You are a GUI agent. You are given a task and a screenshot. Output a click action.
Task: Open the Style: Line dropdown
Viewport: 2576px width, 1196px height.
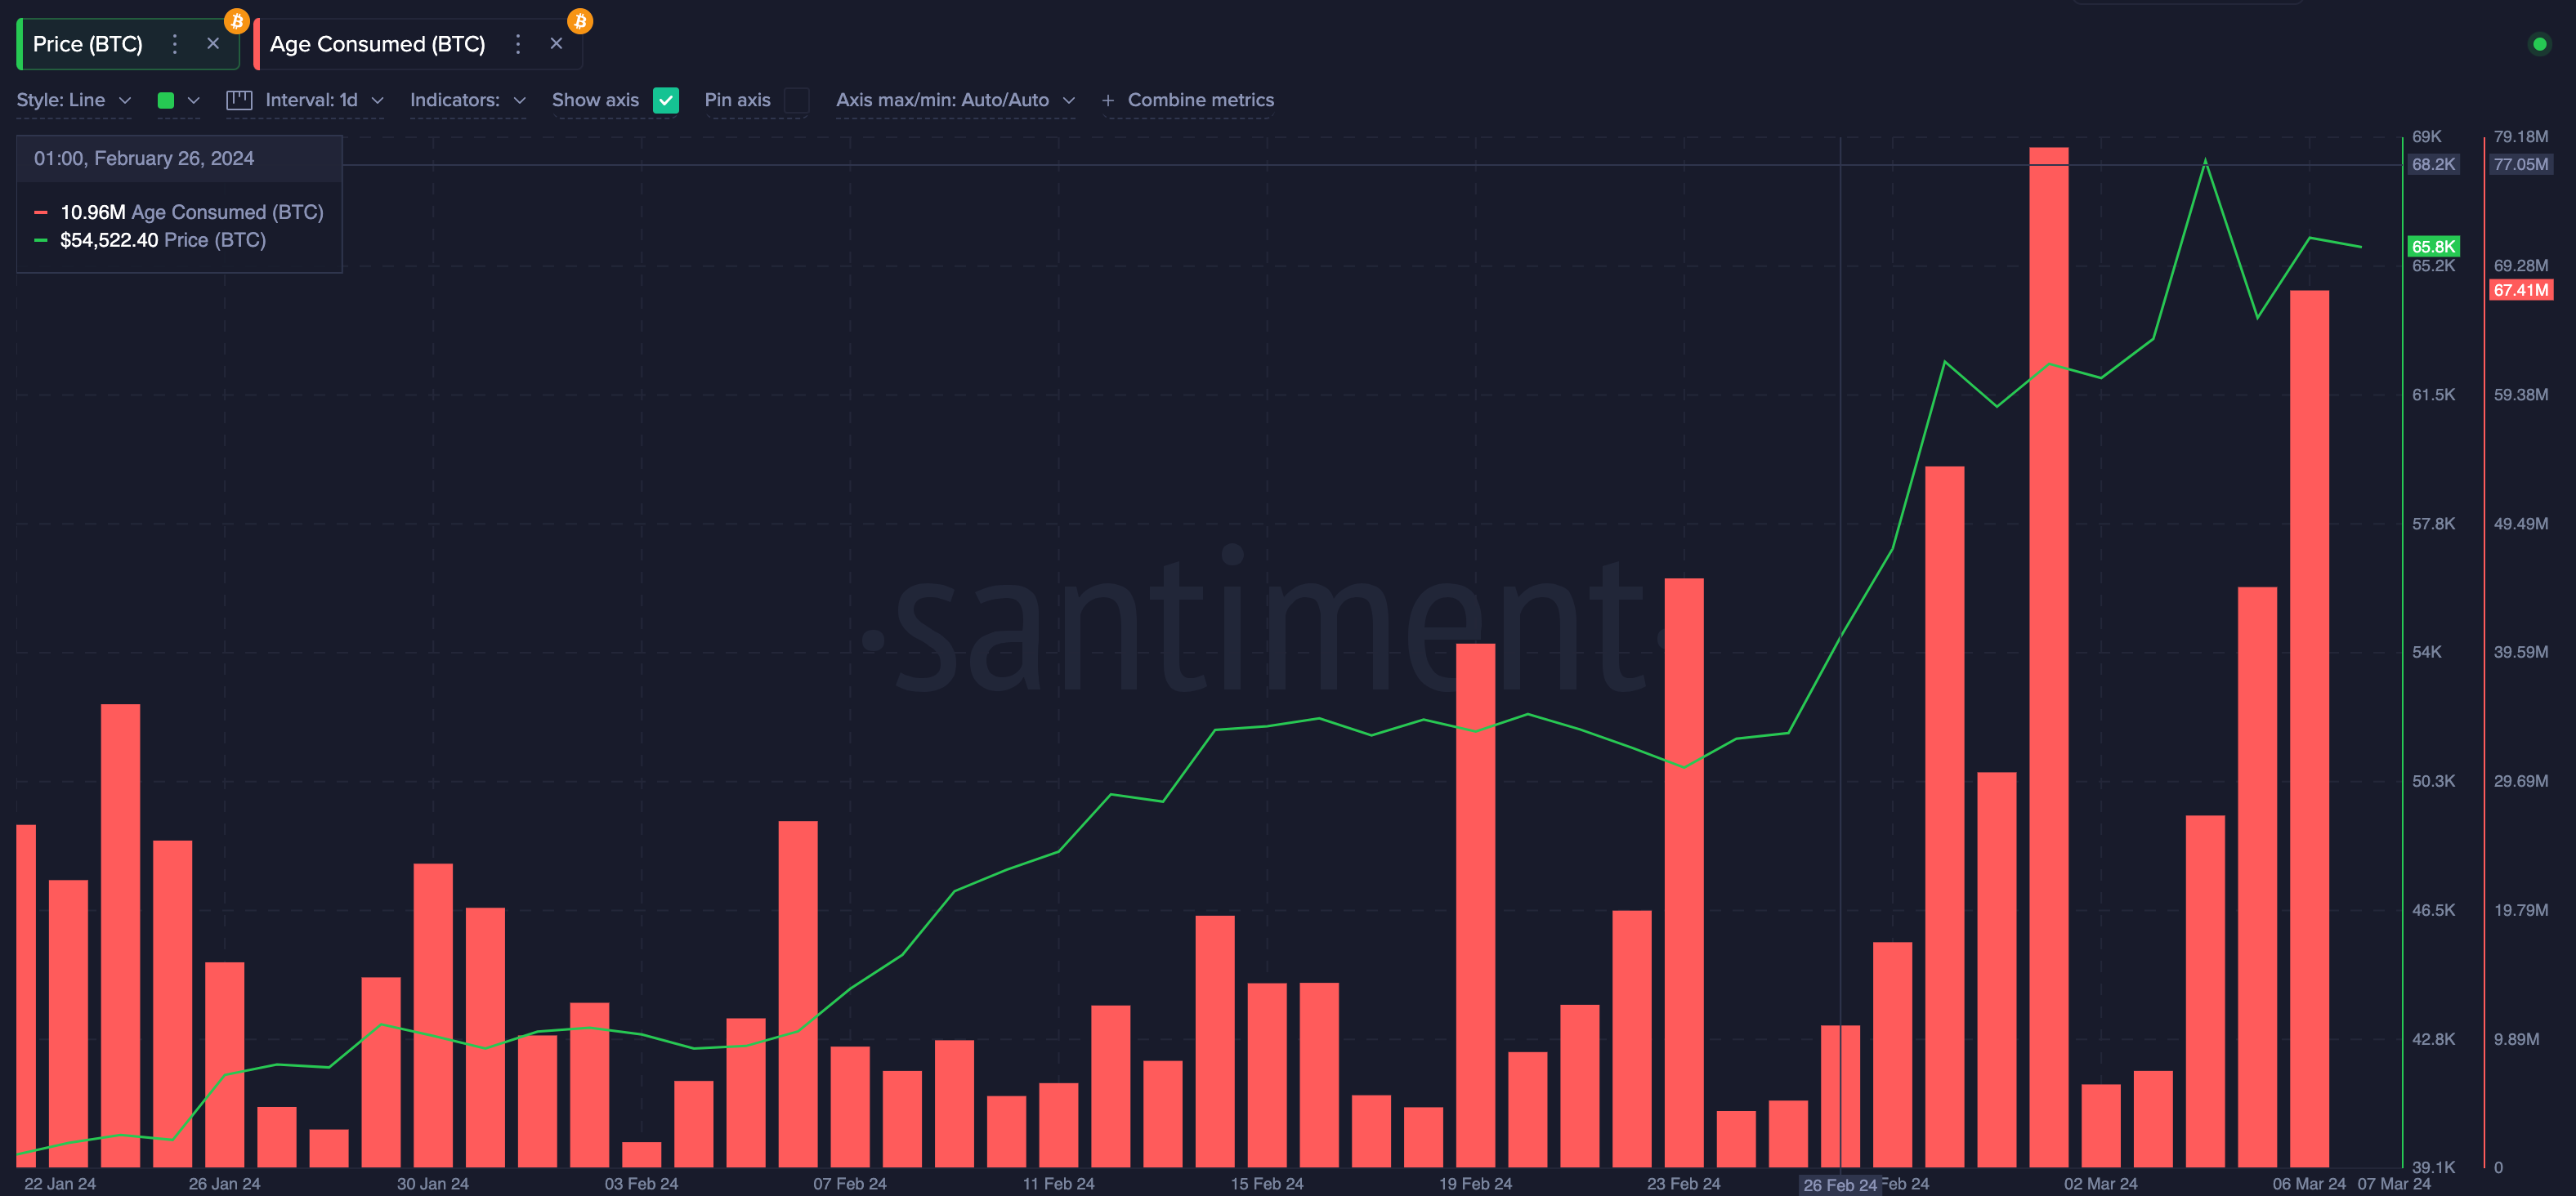[x=73, y=100]
